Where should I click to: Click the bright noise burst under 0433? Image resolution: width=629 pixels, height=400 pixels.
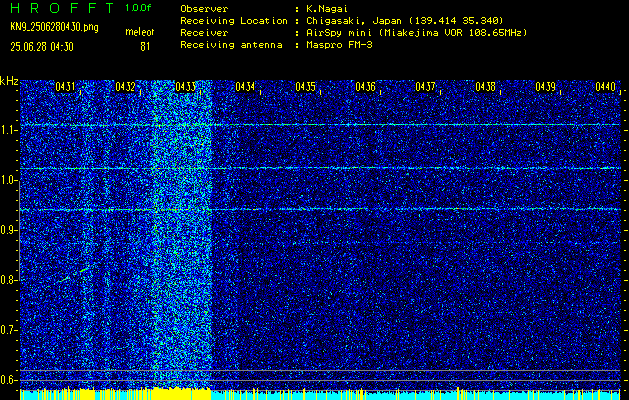pyautogui.click(x=183, y=235)
